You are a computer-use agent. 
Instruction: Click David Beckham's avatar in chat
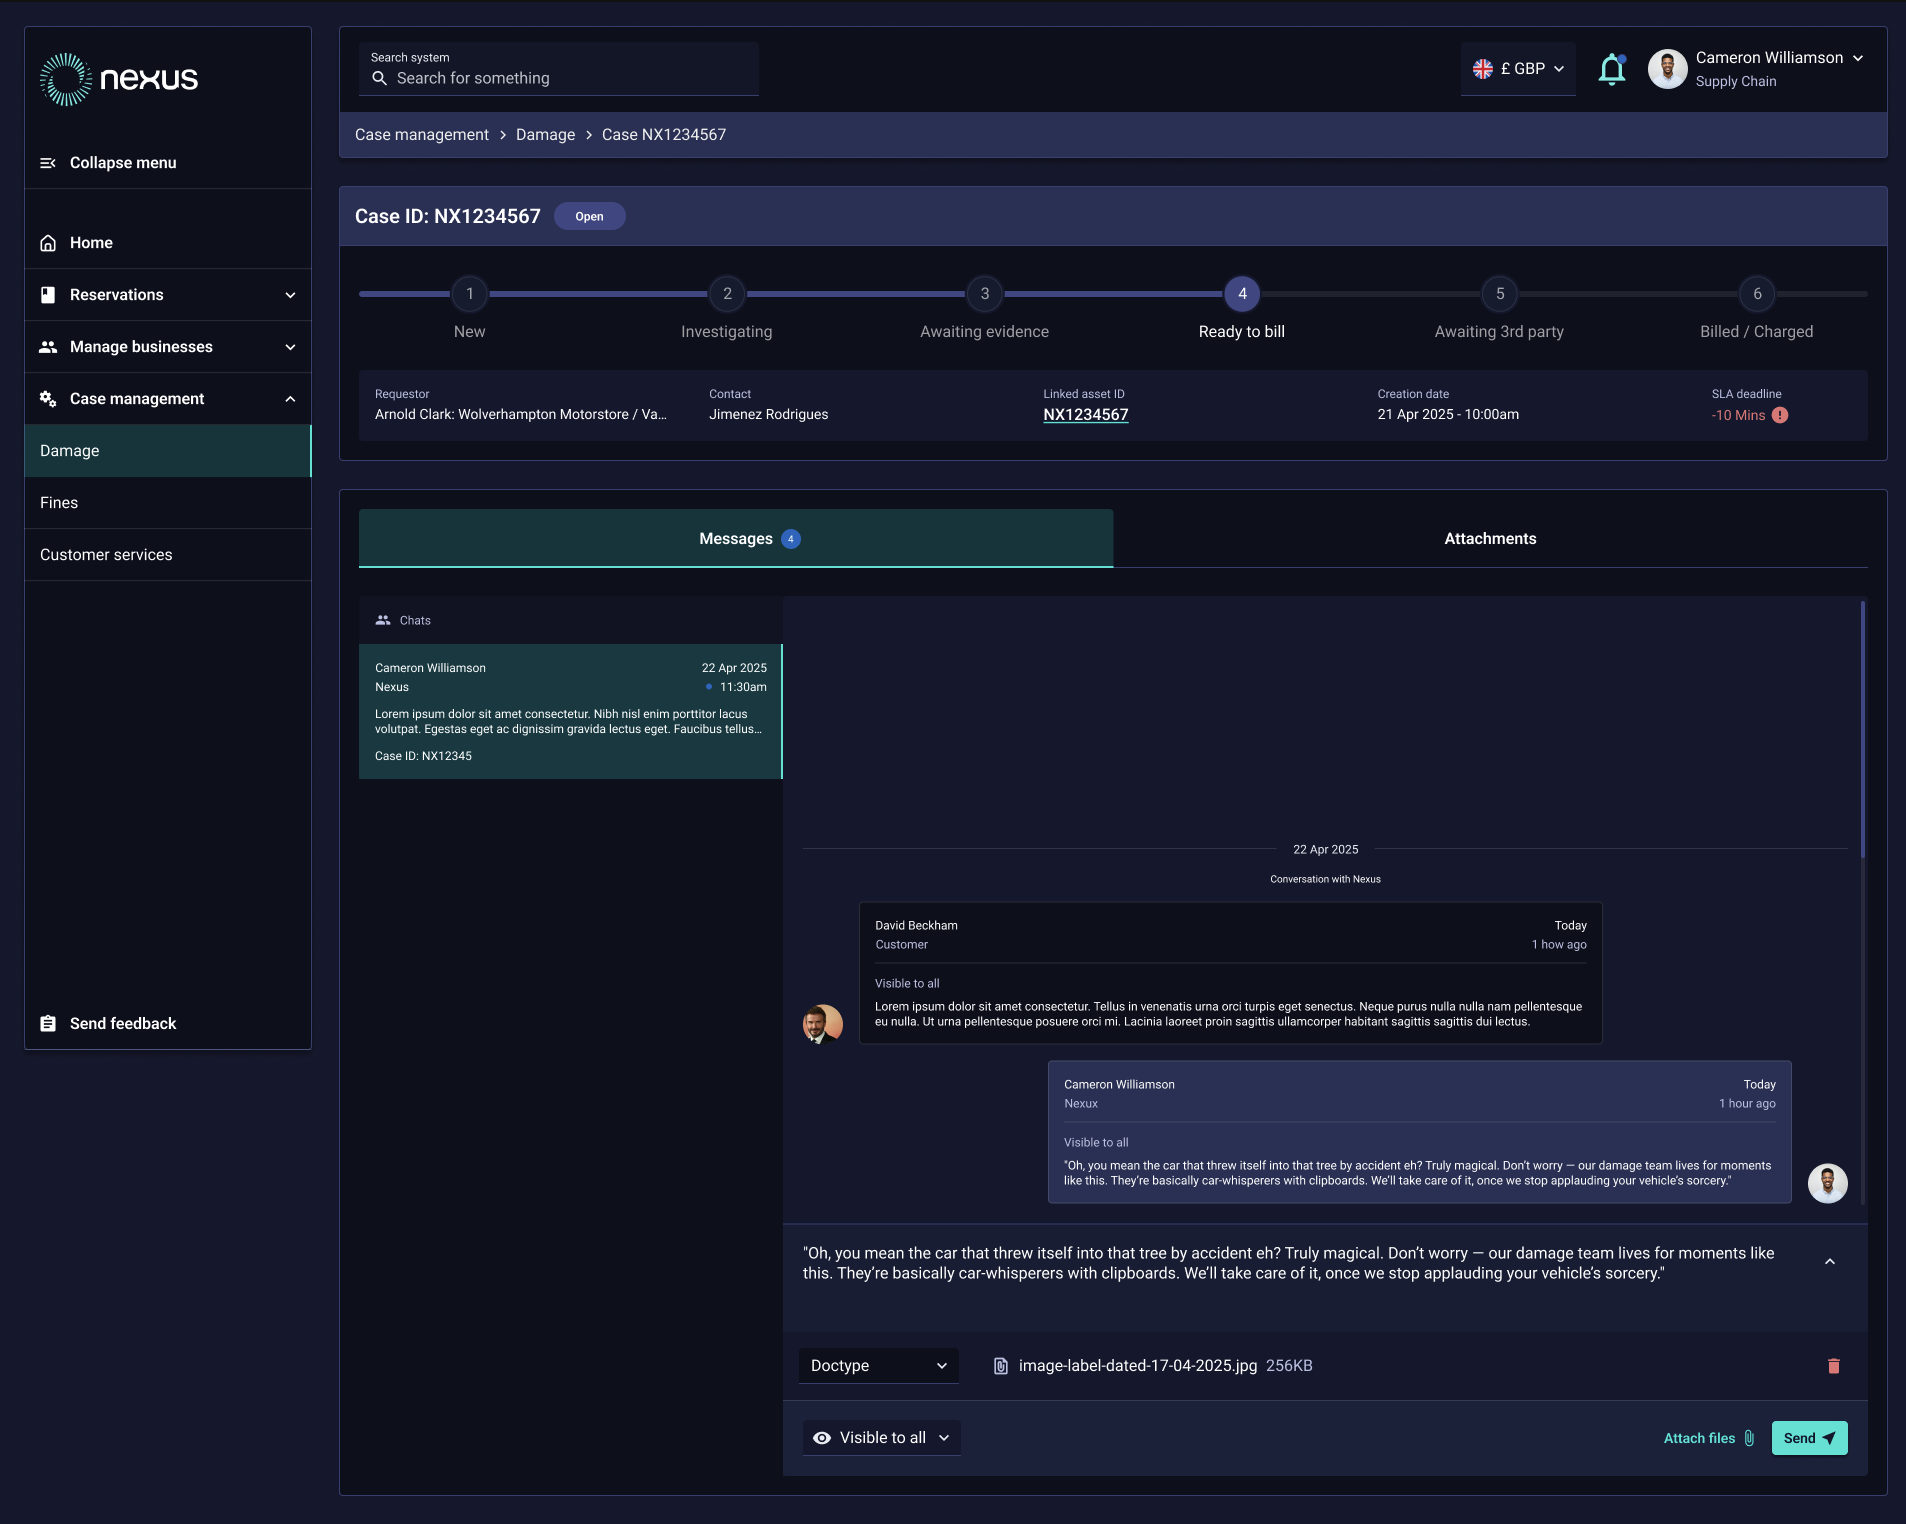click(822, 1024)
